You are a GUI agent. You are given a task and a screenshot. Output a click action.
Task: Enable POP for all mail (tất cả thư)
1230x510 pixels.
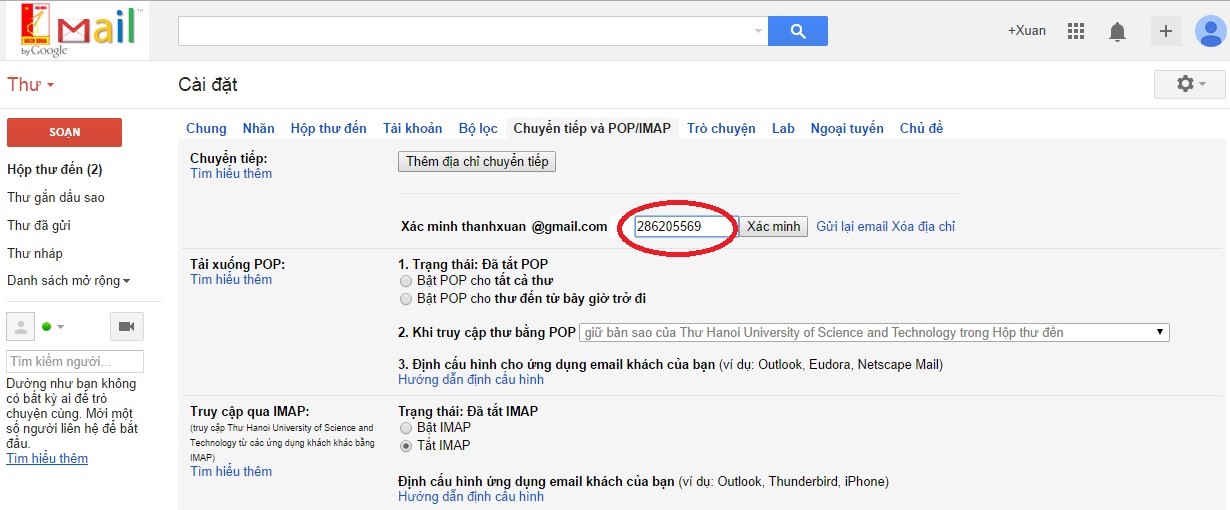click(405, 281)
